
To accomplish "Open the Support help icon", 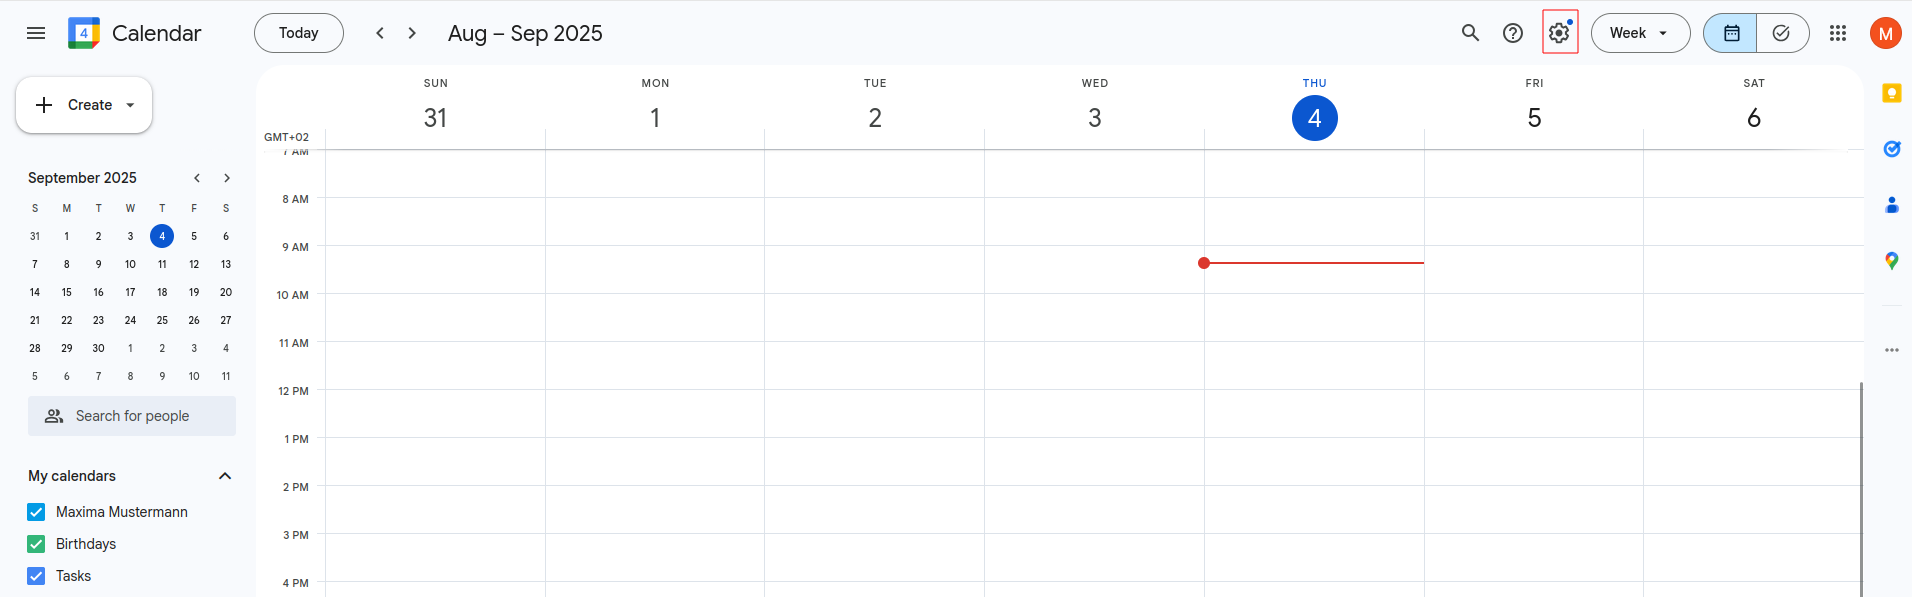I will tap(1513, 32).
